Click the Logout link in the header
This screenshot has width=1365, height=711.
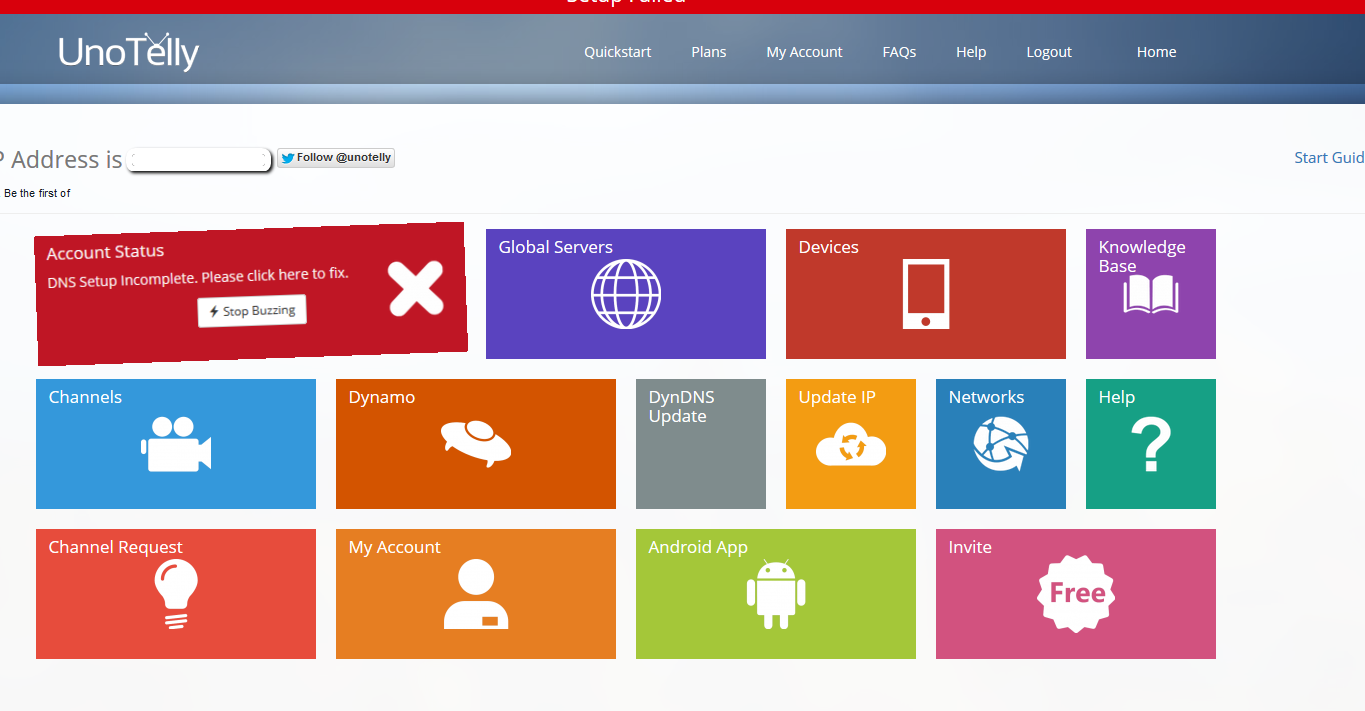coord(1048,52)
